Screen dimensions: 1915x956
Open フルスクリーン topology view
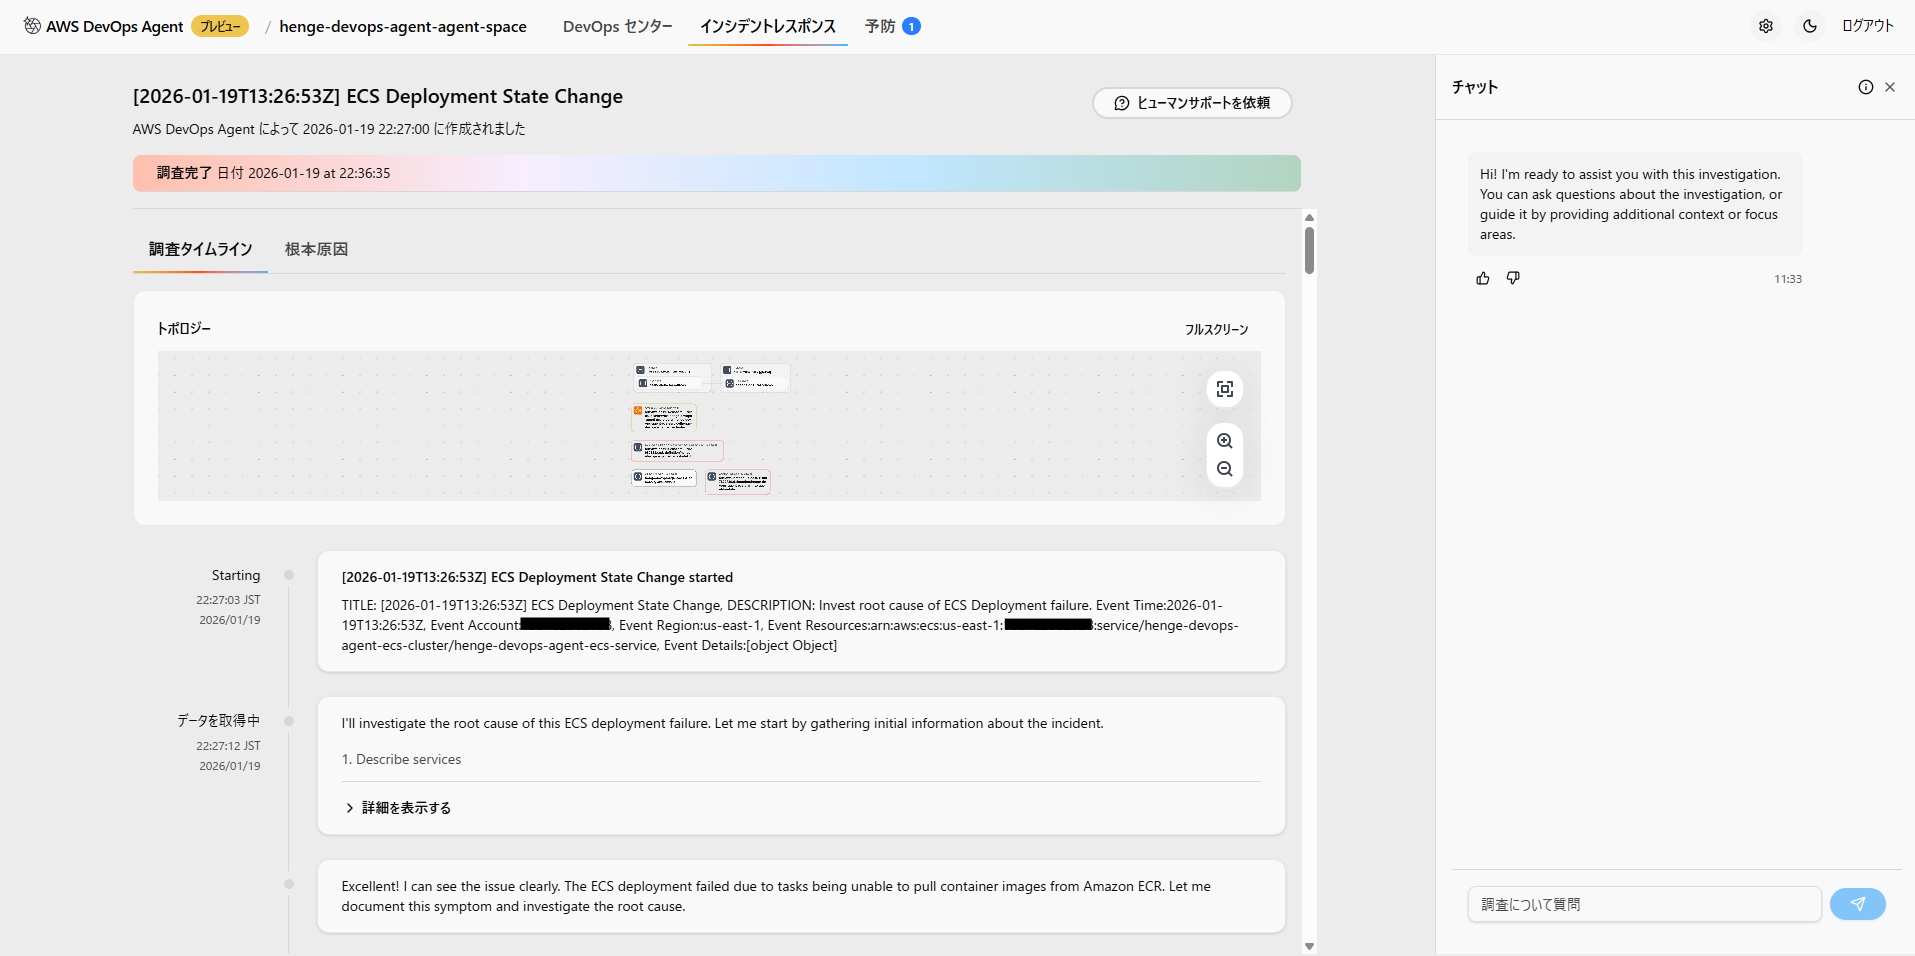[x=1216, y=329]
